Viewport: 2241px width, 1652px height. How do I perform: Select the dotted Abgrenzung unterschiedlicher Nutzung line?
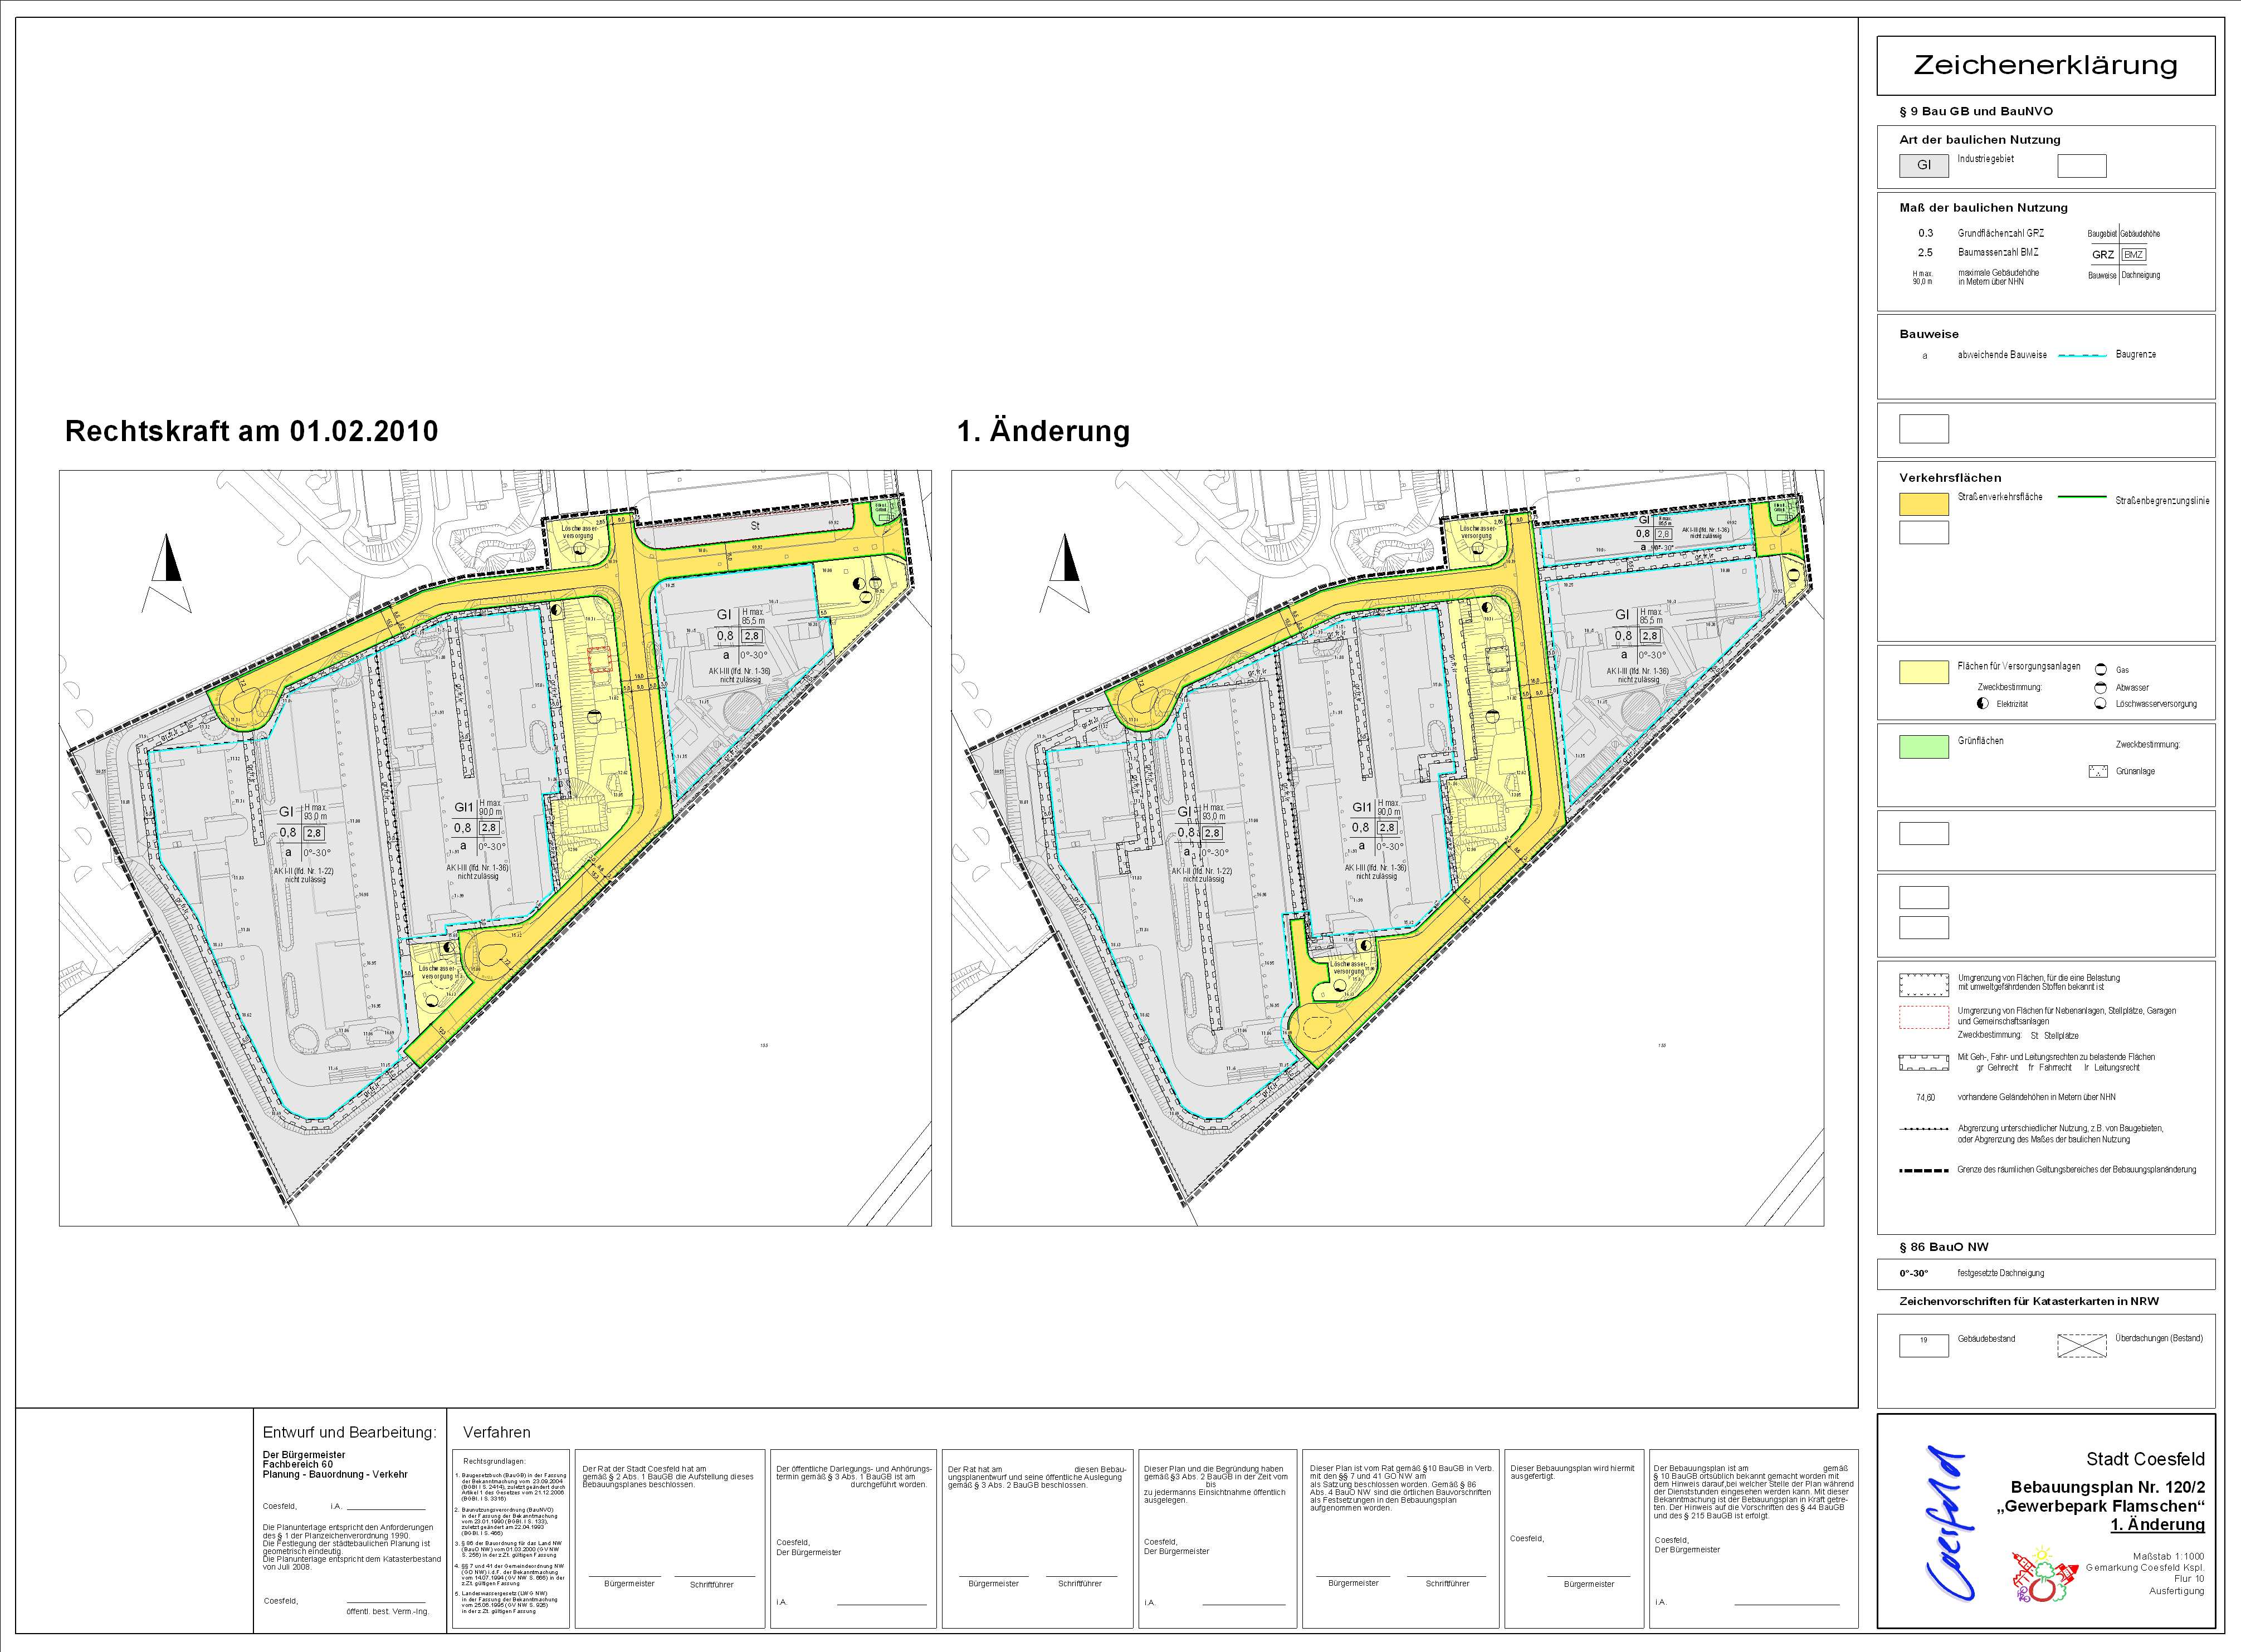pos(1924,1129)
